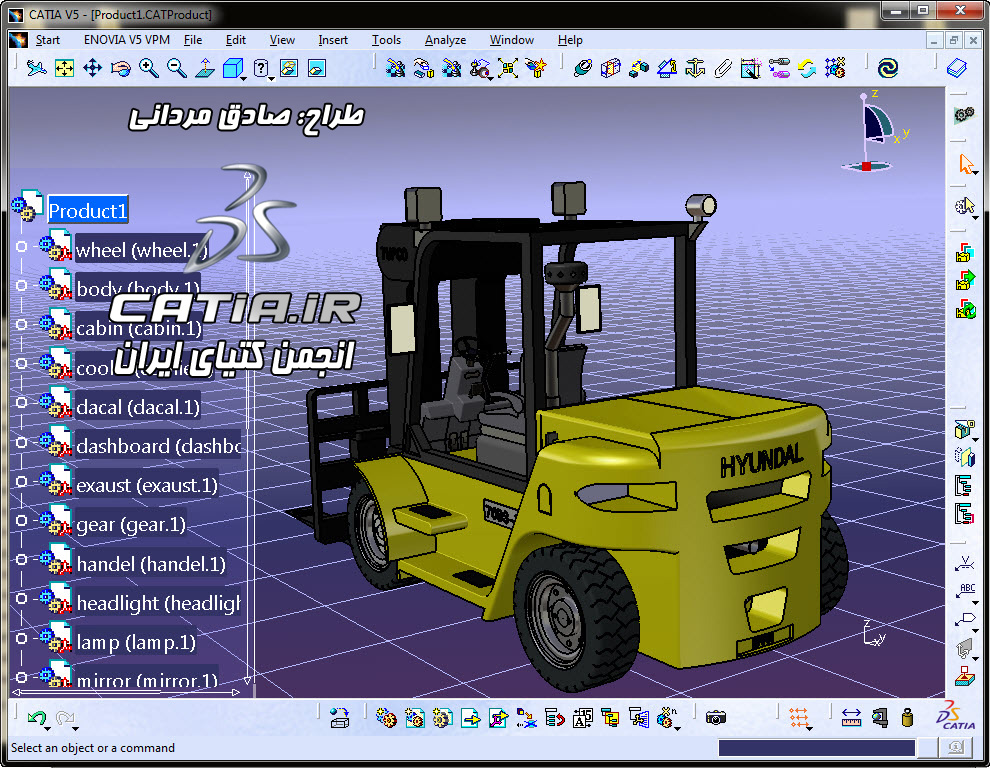The image size is (990, 768).
Task: Activate Fly Mode airplane icon
Action: tap(37, 68)
